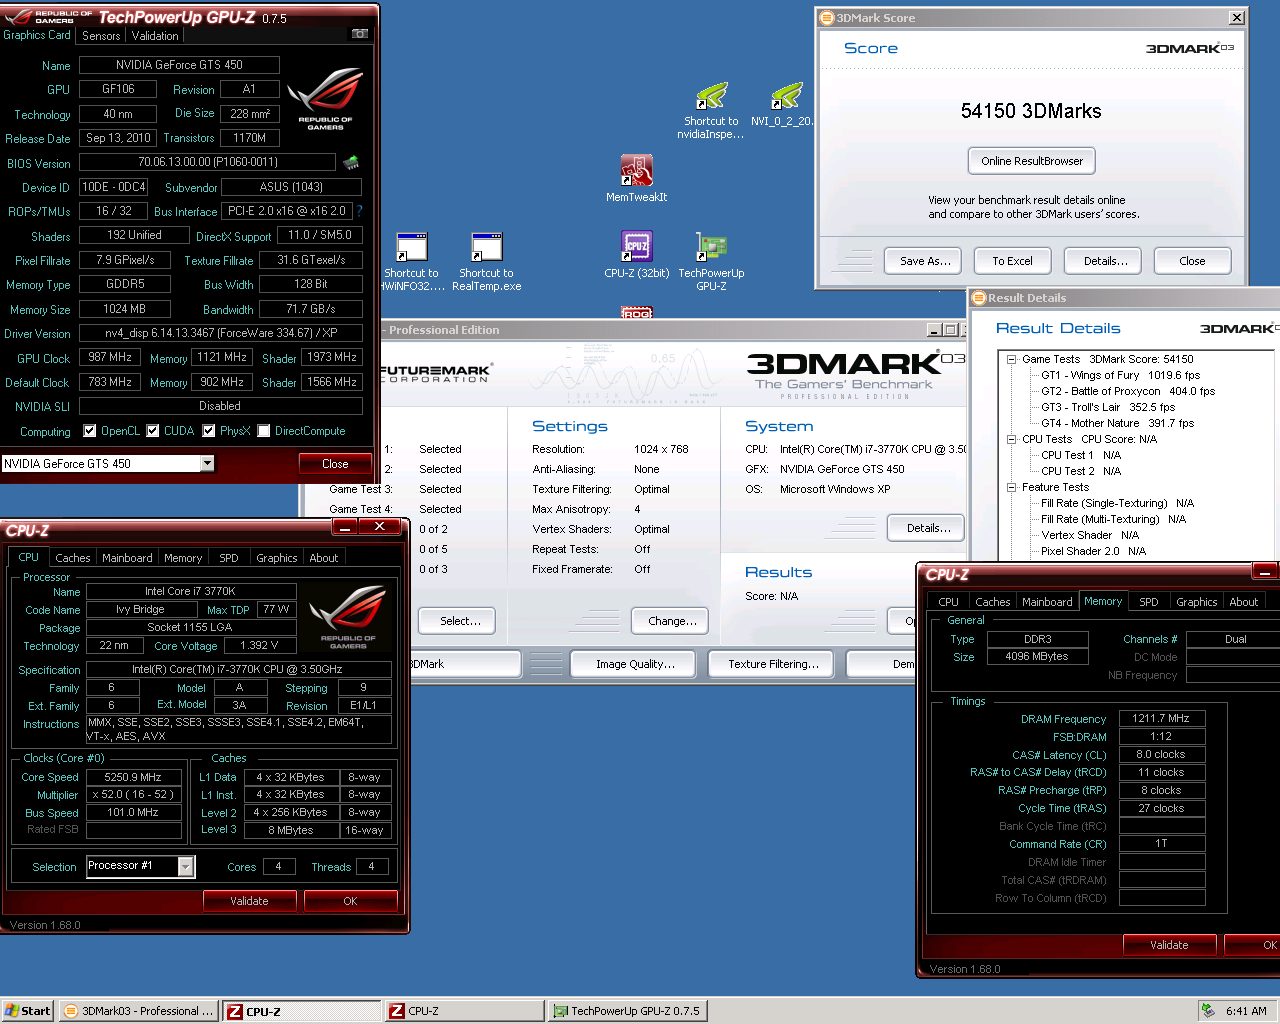Toggle the CUDA checkbox in GPU-Z
1280x1024 pixels.
[153, 431]
